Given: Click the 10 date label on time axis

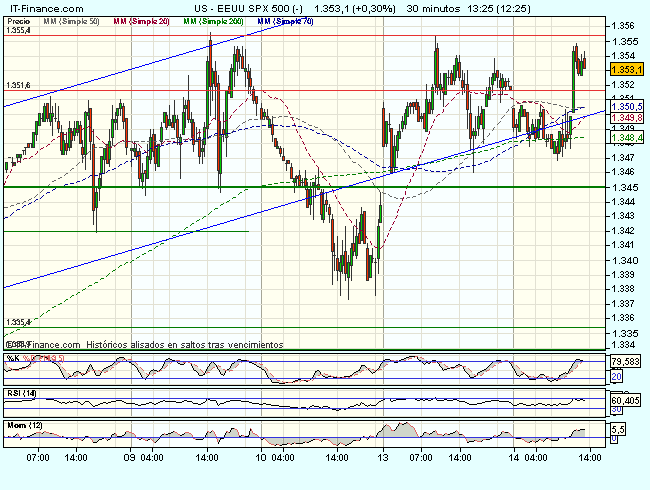Looking at the screenshot, I should coord(261,458).
